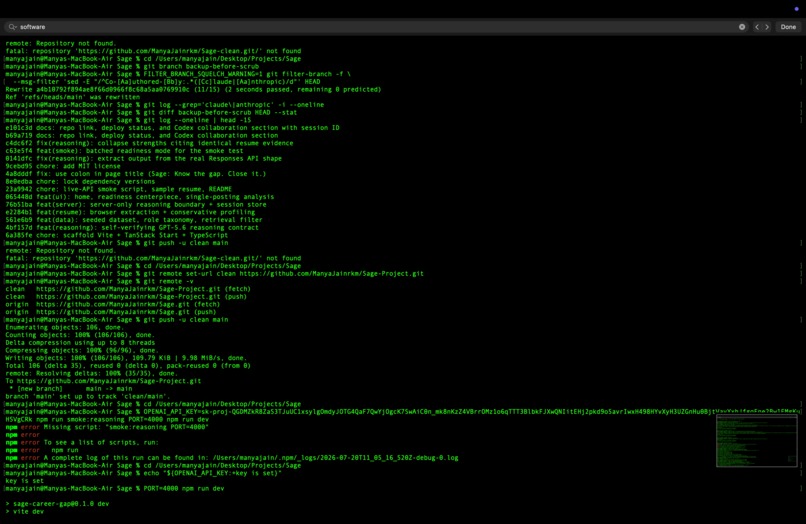Click the echo "${OPENAI_API_KEY:+key is set}" command

point(143,473)
